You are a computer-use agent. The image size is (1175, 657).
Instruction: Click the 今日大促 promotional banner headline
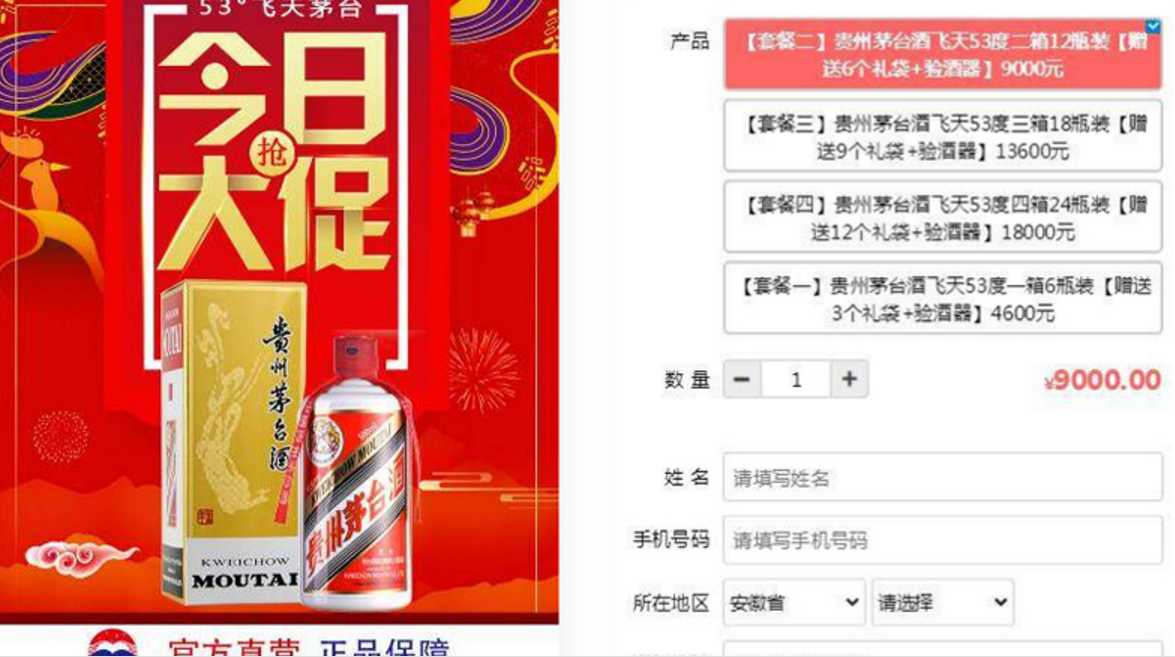pyautogui.click(x=274, y=151)
